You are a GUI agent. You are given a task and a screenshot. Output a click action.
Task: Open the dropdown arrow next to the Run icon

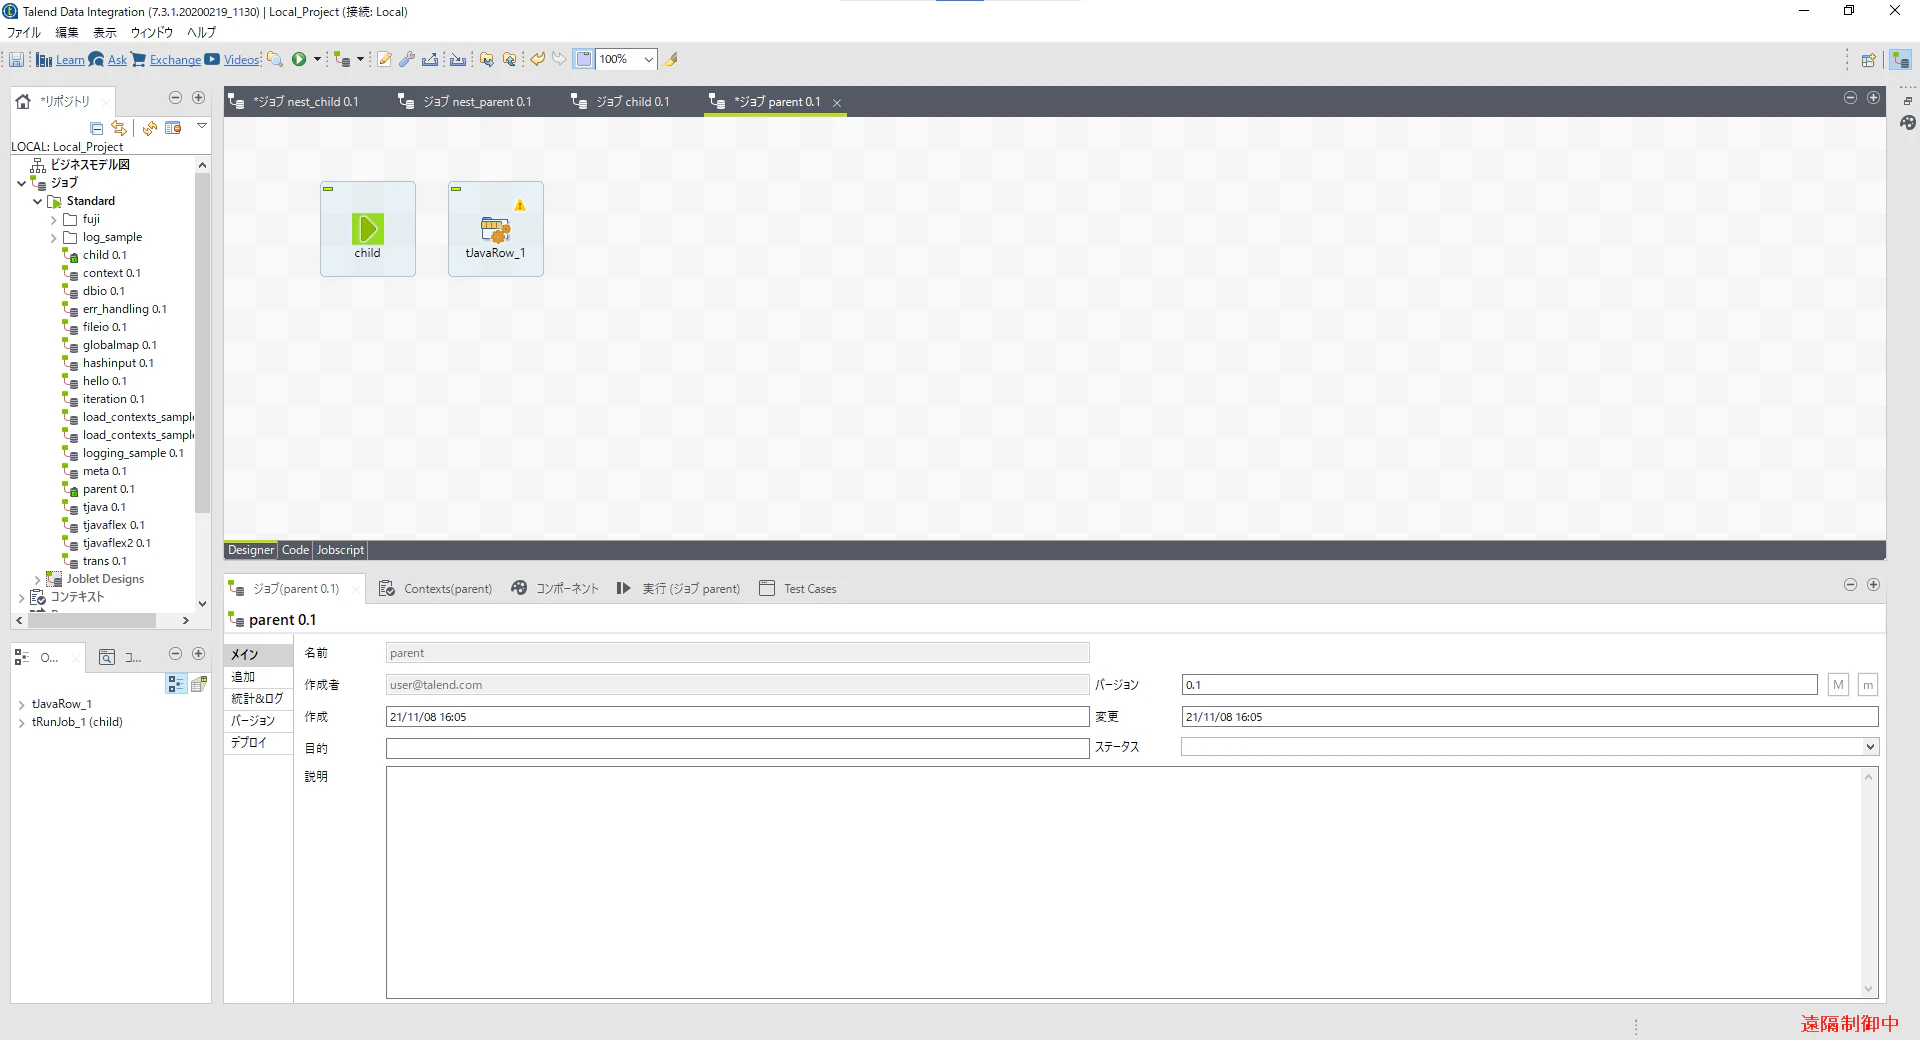(x=317, y=60)
